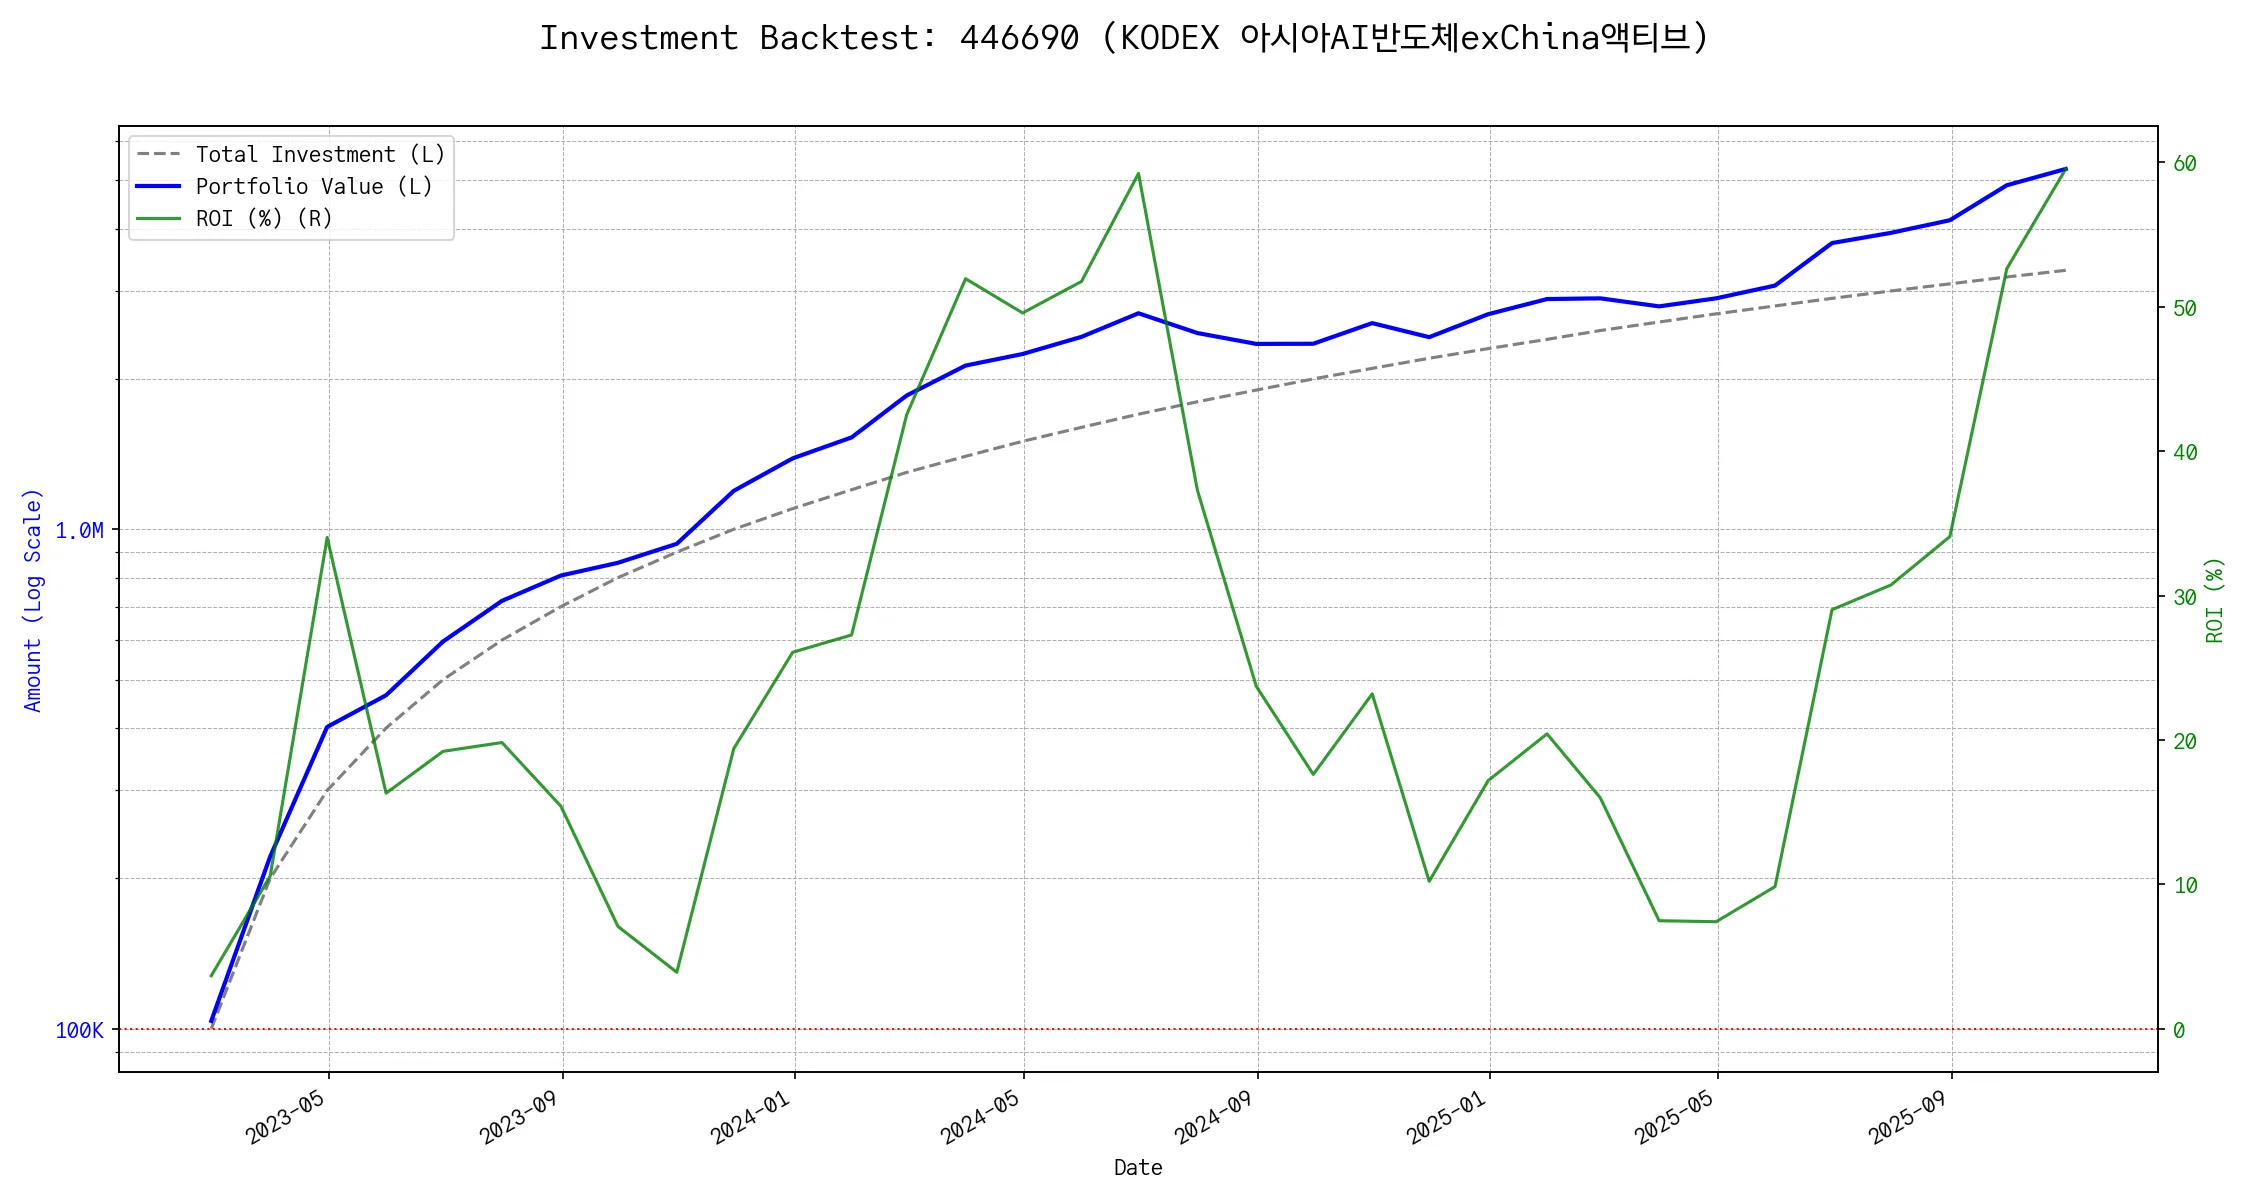
Task: Click the 2025-05 date axis label
Action: tap(1675, 1116)
